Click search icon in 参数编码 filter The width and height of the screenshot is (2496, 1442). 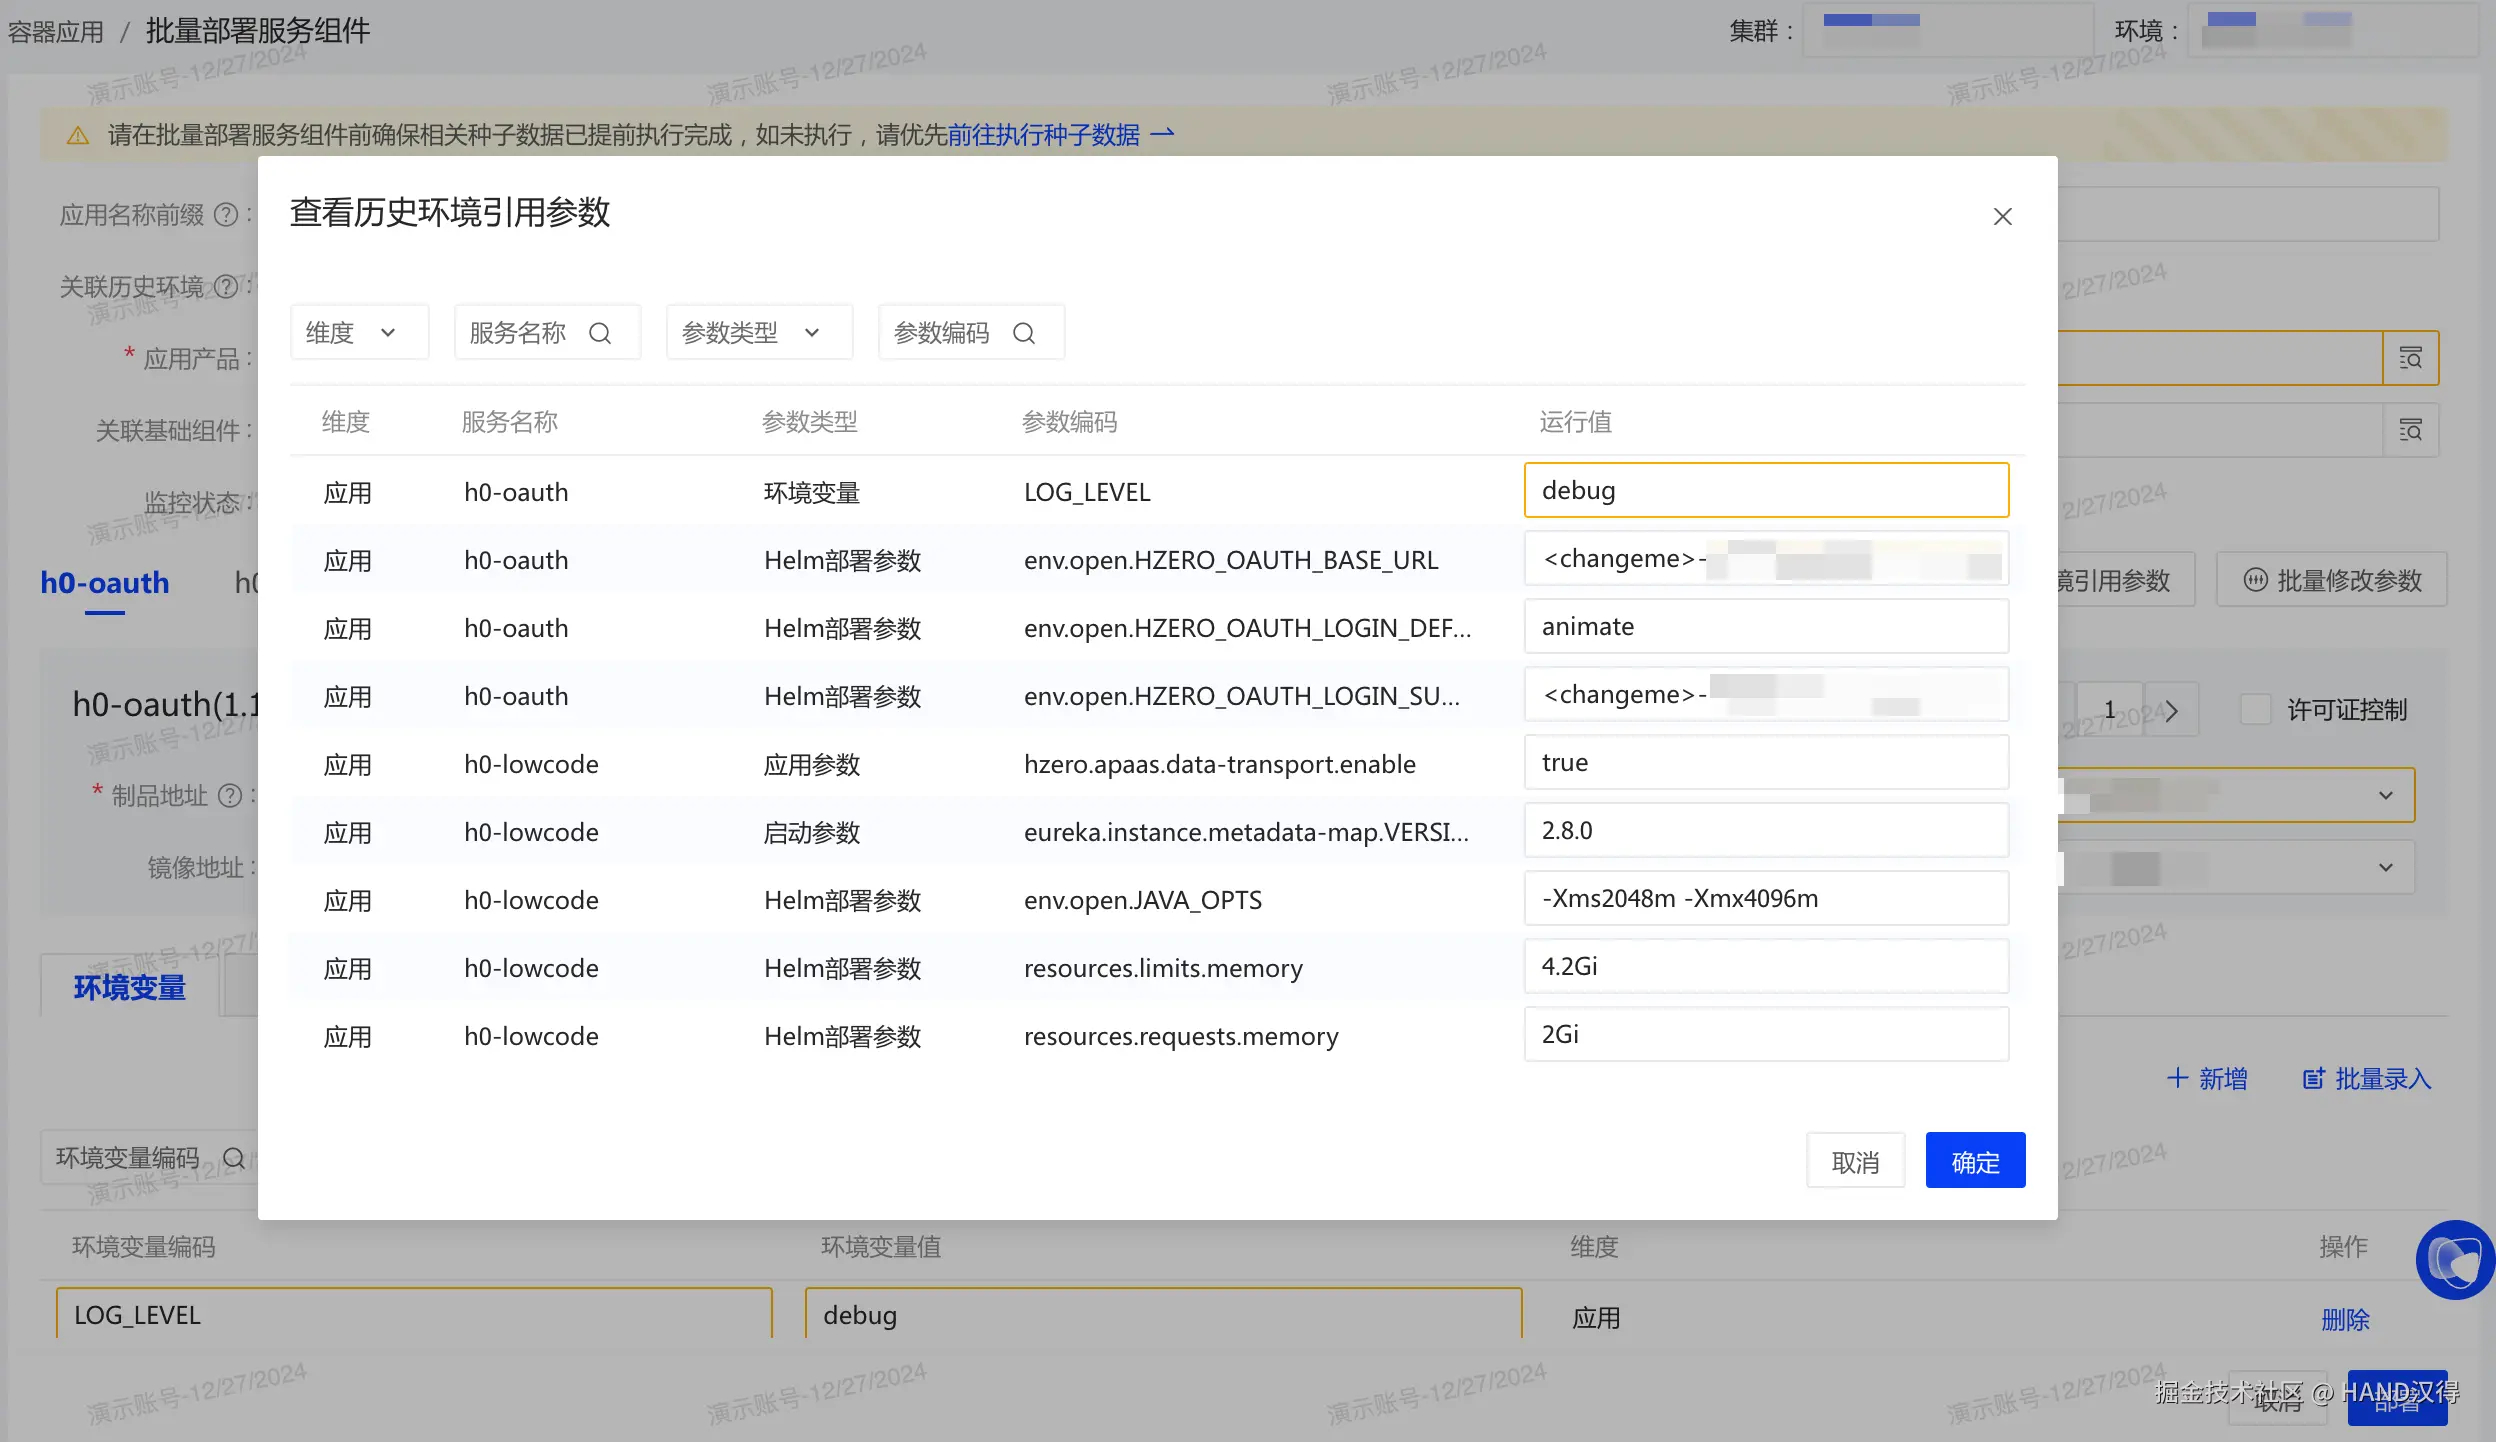[1024, 333]
